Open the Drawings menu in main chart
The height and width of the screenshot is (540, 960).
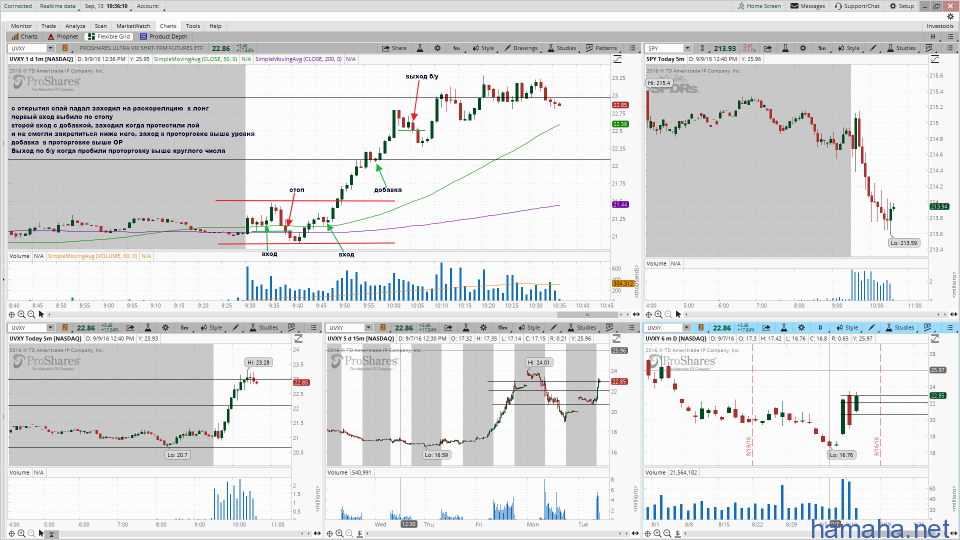pyautogui.click(x=521, y=48)
